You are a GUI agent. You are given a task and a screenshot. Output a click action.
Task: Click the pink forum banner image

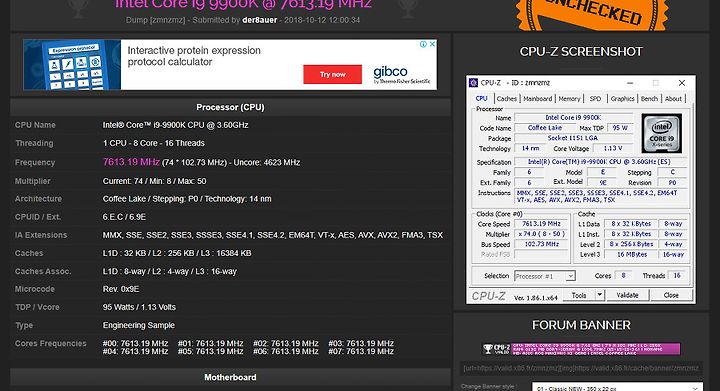click(581, 349)
